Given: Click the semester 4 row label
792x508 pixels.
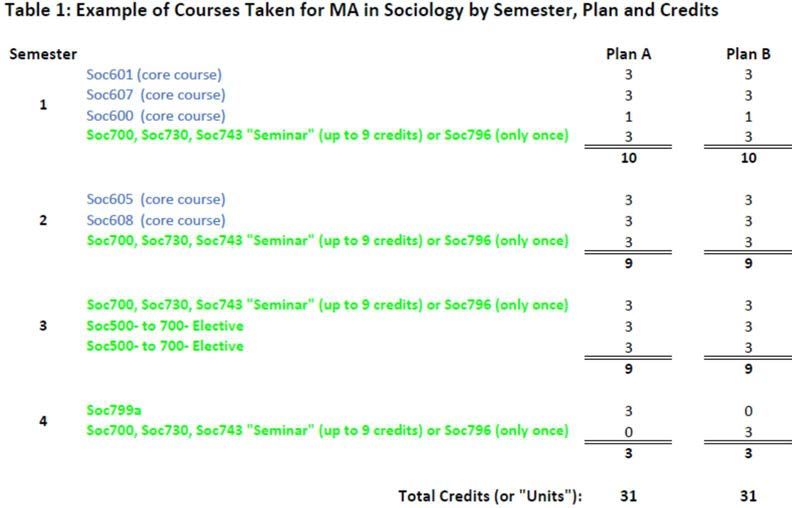Looking at the screenshot, I should pyautogui.click(x=42, y=421).
